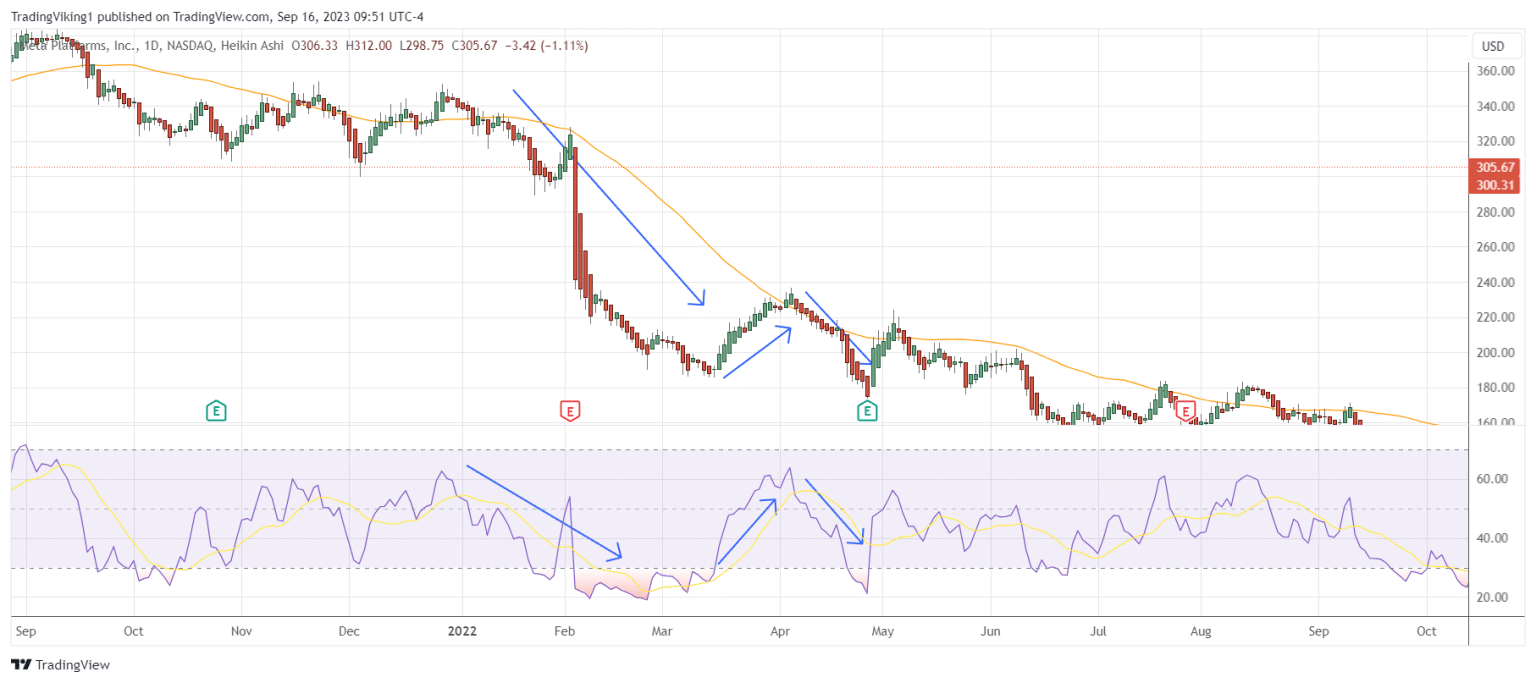Select the short down arrow in RSI pane
The image size is (1536, 683).
[834, 512]
